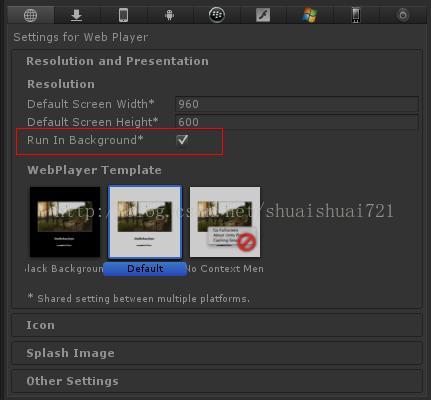Choose the No Context Menu template thumbnail

[x=225, y=222]
